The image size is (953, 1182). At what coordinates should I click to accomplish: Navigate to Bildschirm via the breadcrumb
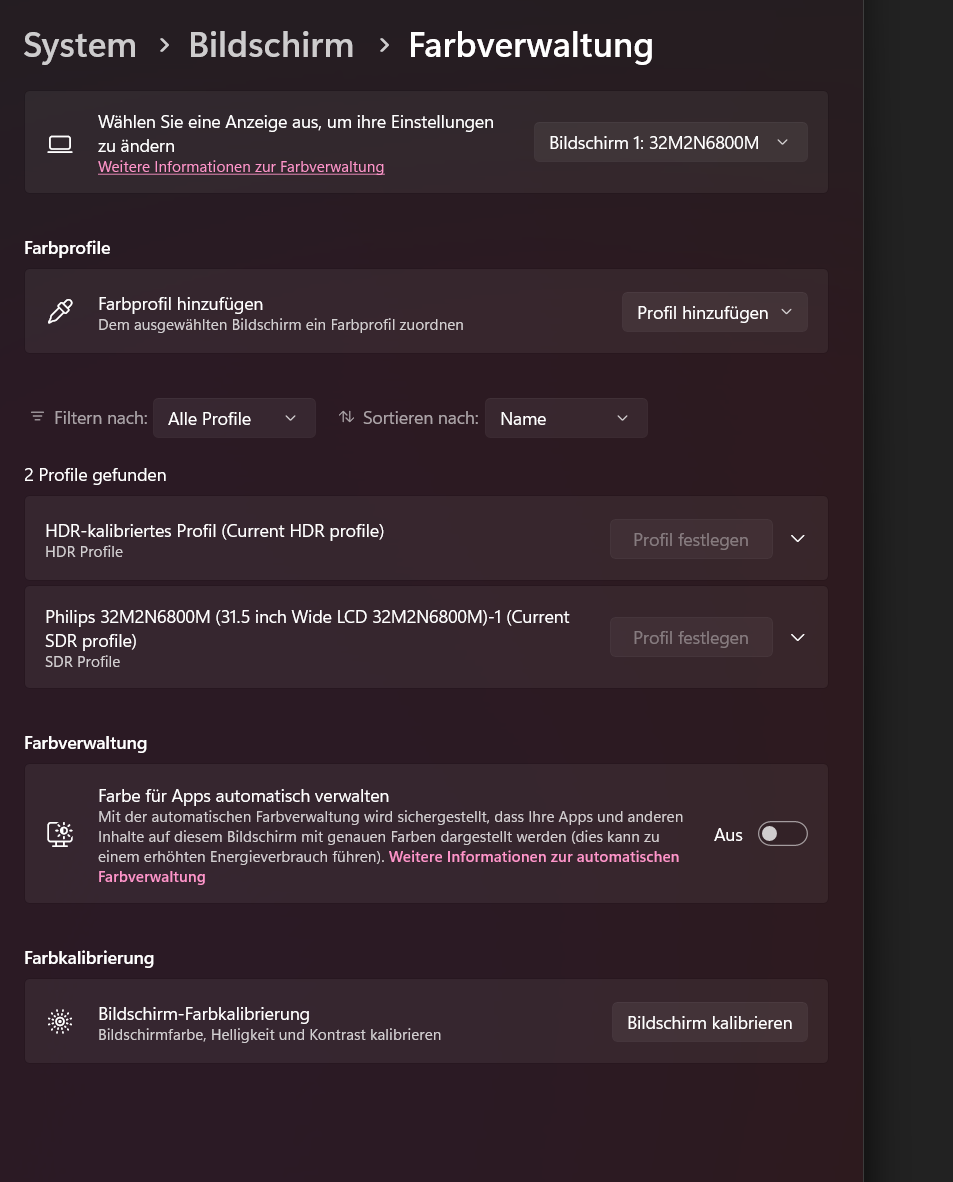[x=271, y=45]
